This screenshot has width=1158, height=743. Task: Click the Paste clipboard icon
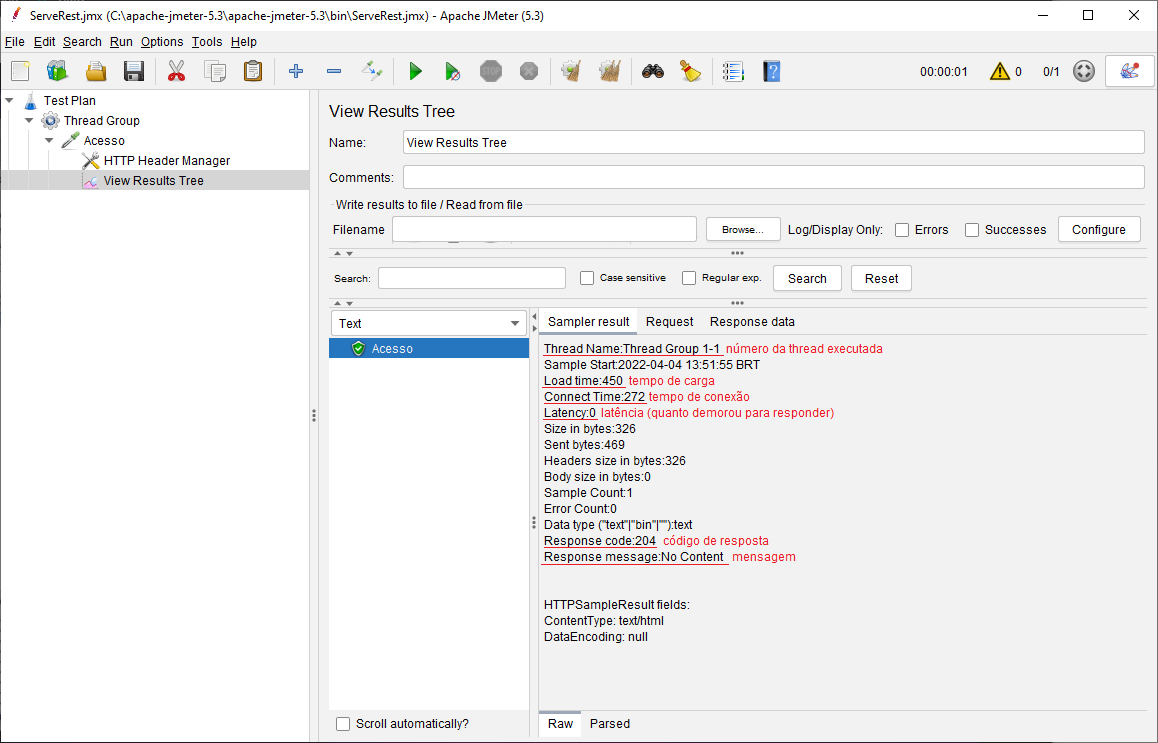pos(253,72)
